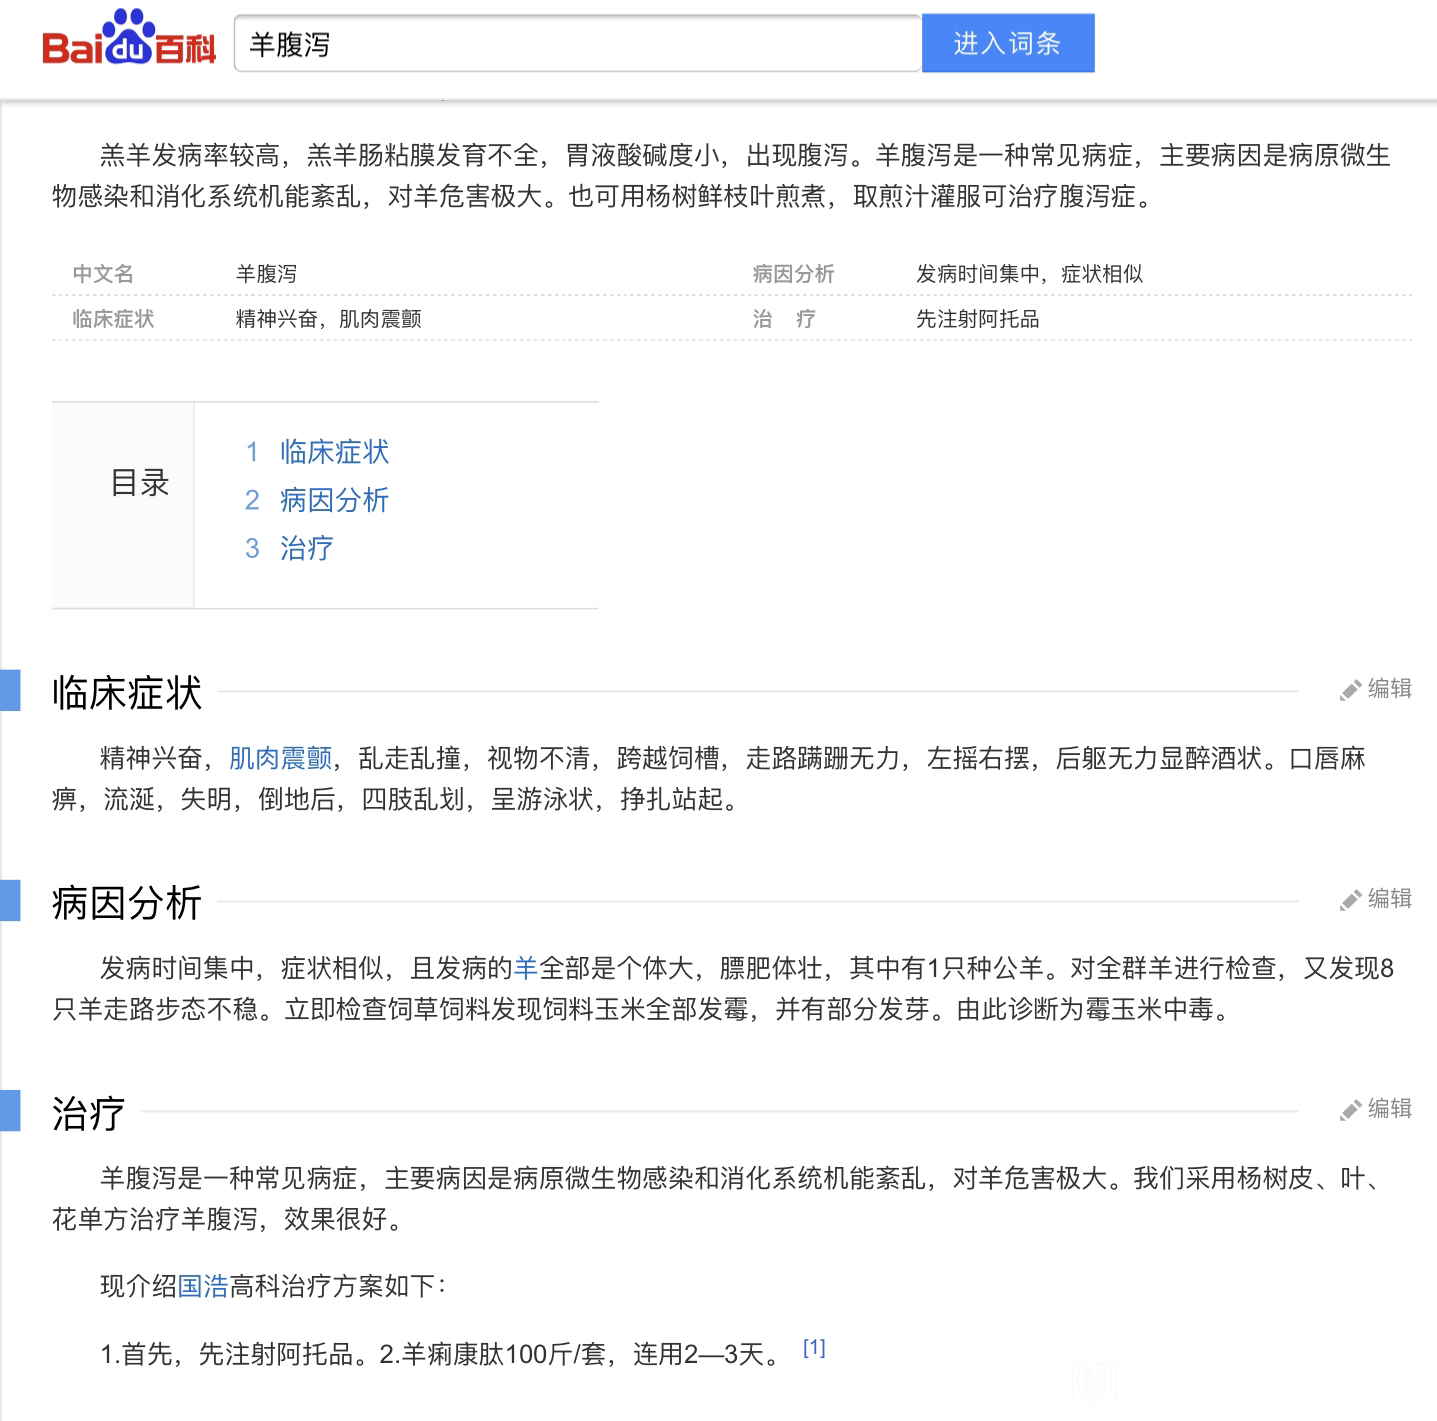Click the pencil edit icon beside 治疗 heading
Image resolution: width=1437 pixels, height=1421 pixels.
tap(1351, 1110)
